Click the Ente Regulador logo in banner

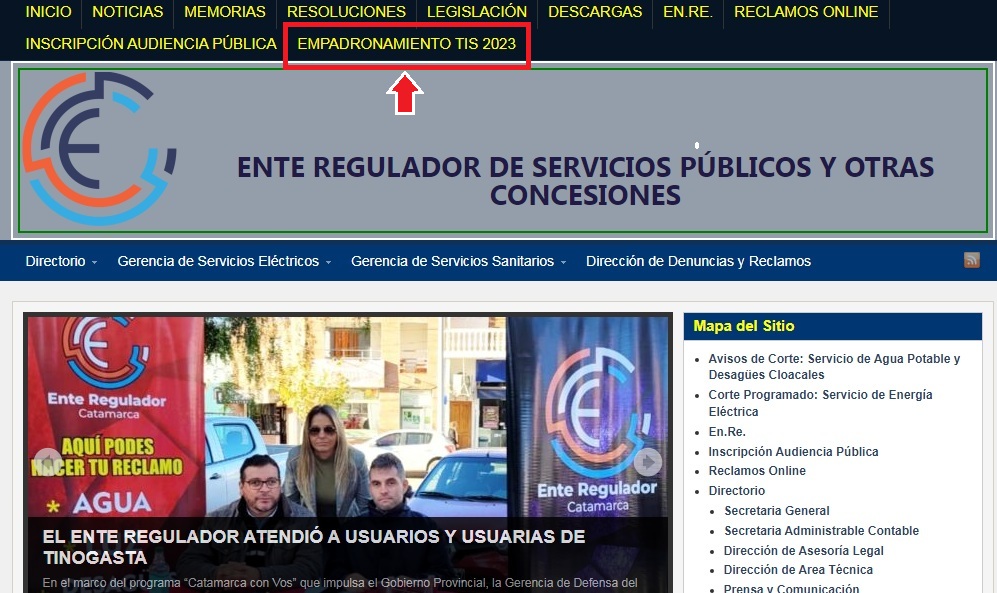tap(100, 148)
